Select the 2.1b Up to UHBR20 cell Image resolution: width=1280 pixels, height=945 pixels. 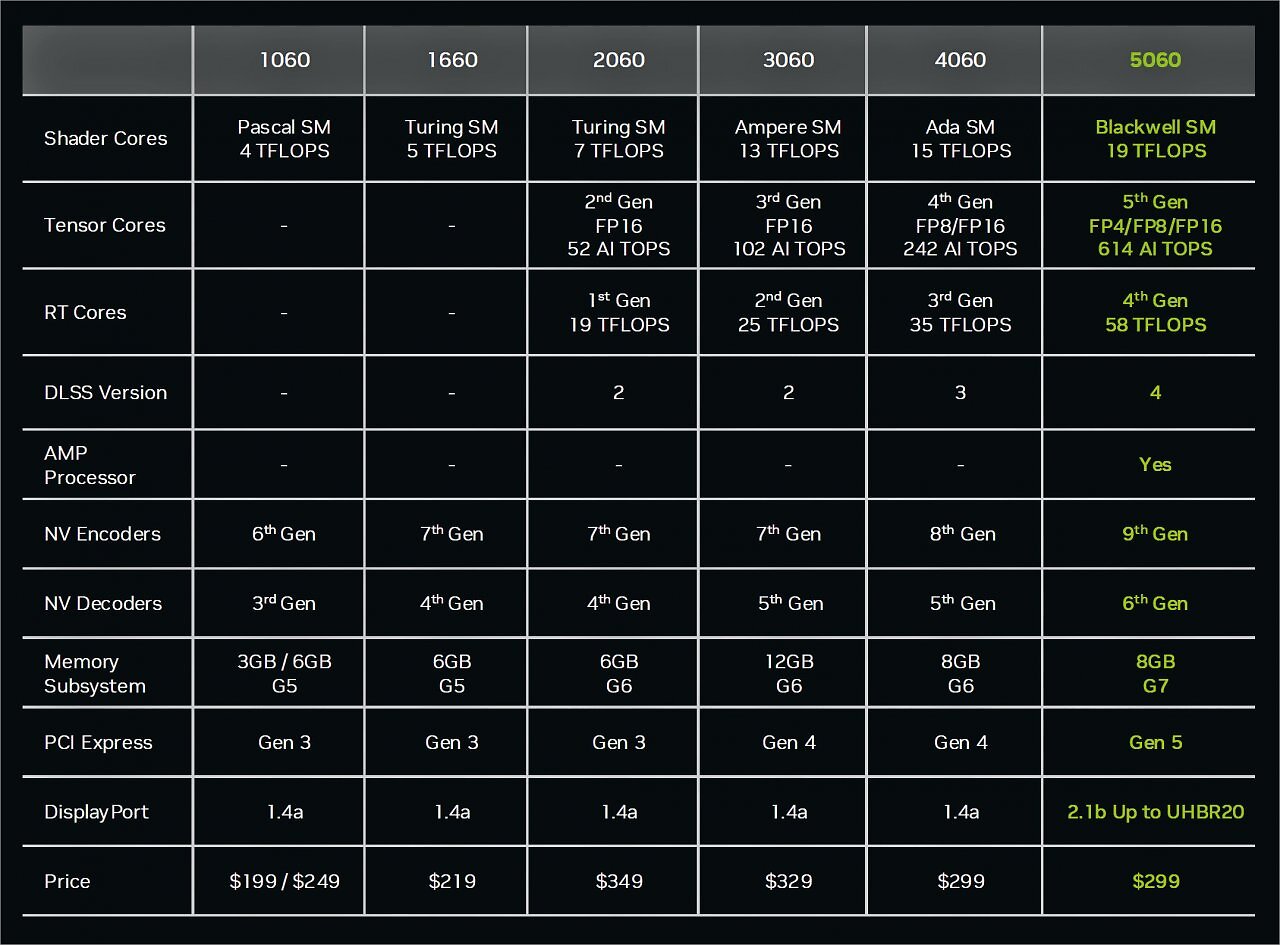point(1155,812)
